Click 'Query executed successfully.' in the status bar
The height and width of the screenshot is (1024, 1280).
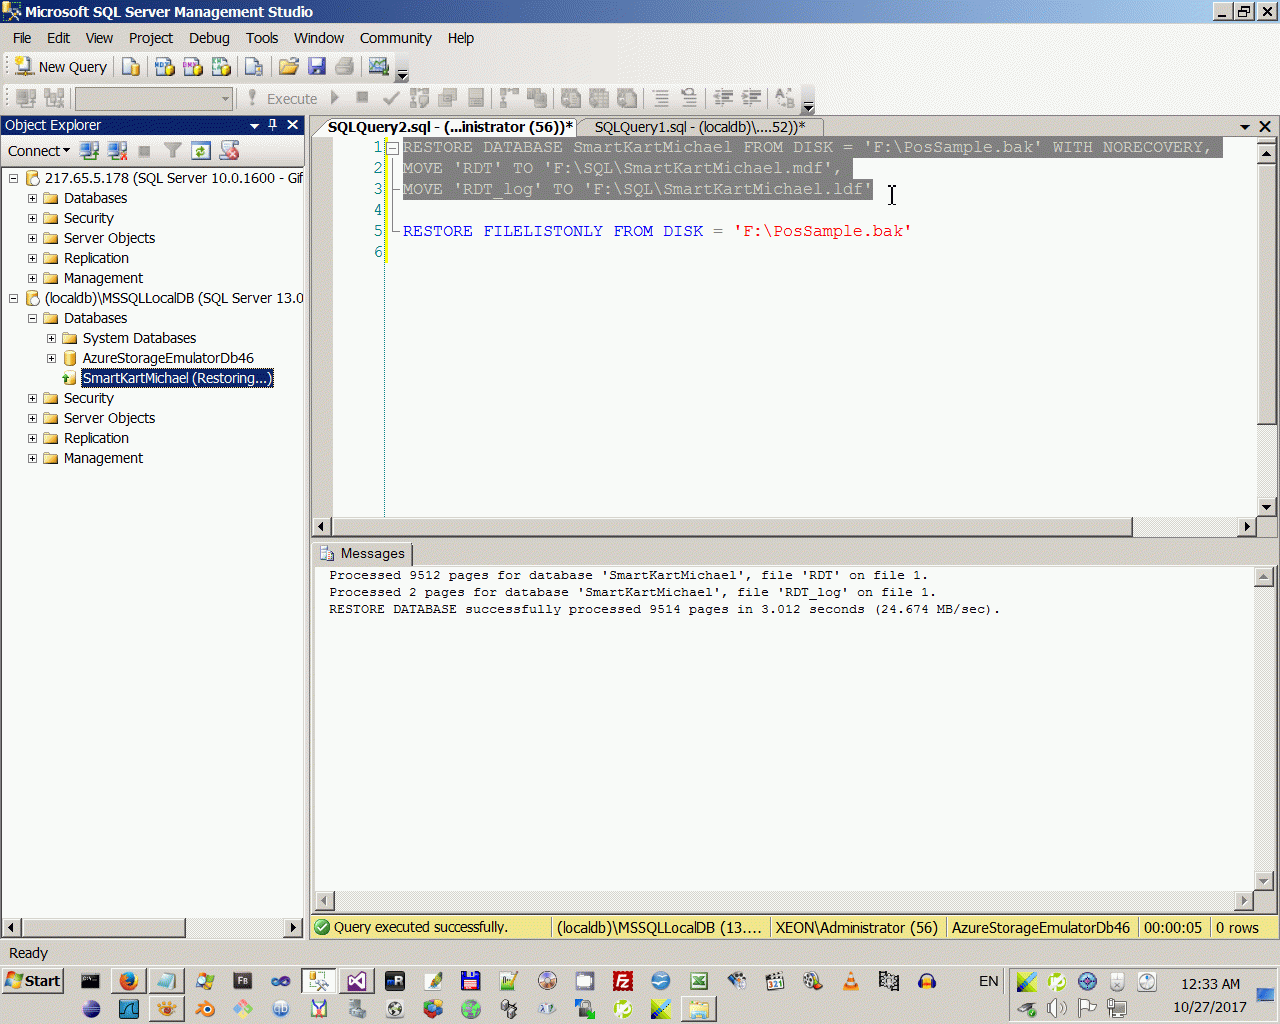[421, 927]
